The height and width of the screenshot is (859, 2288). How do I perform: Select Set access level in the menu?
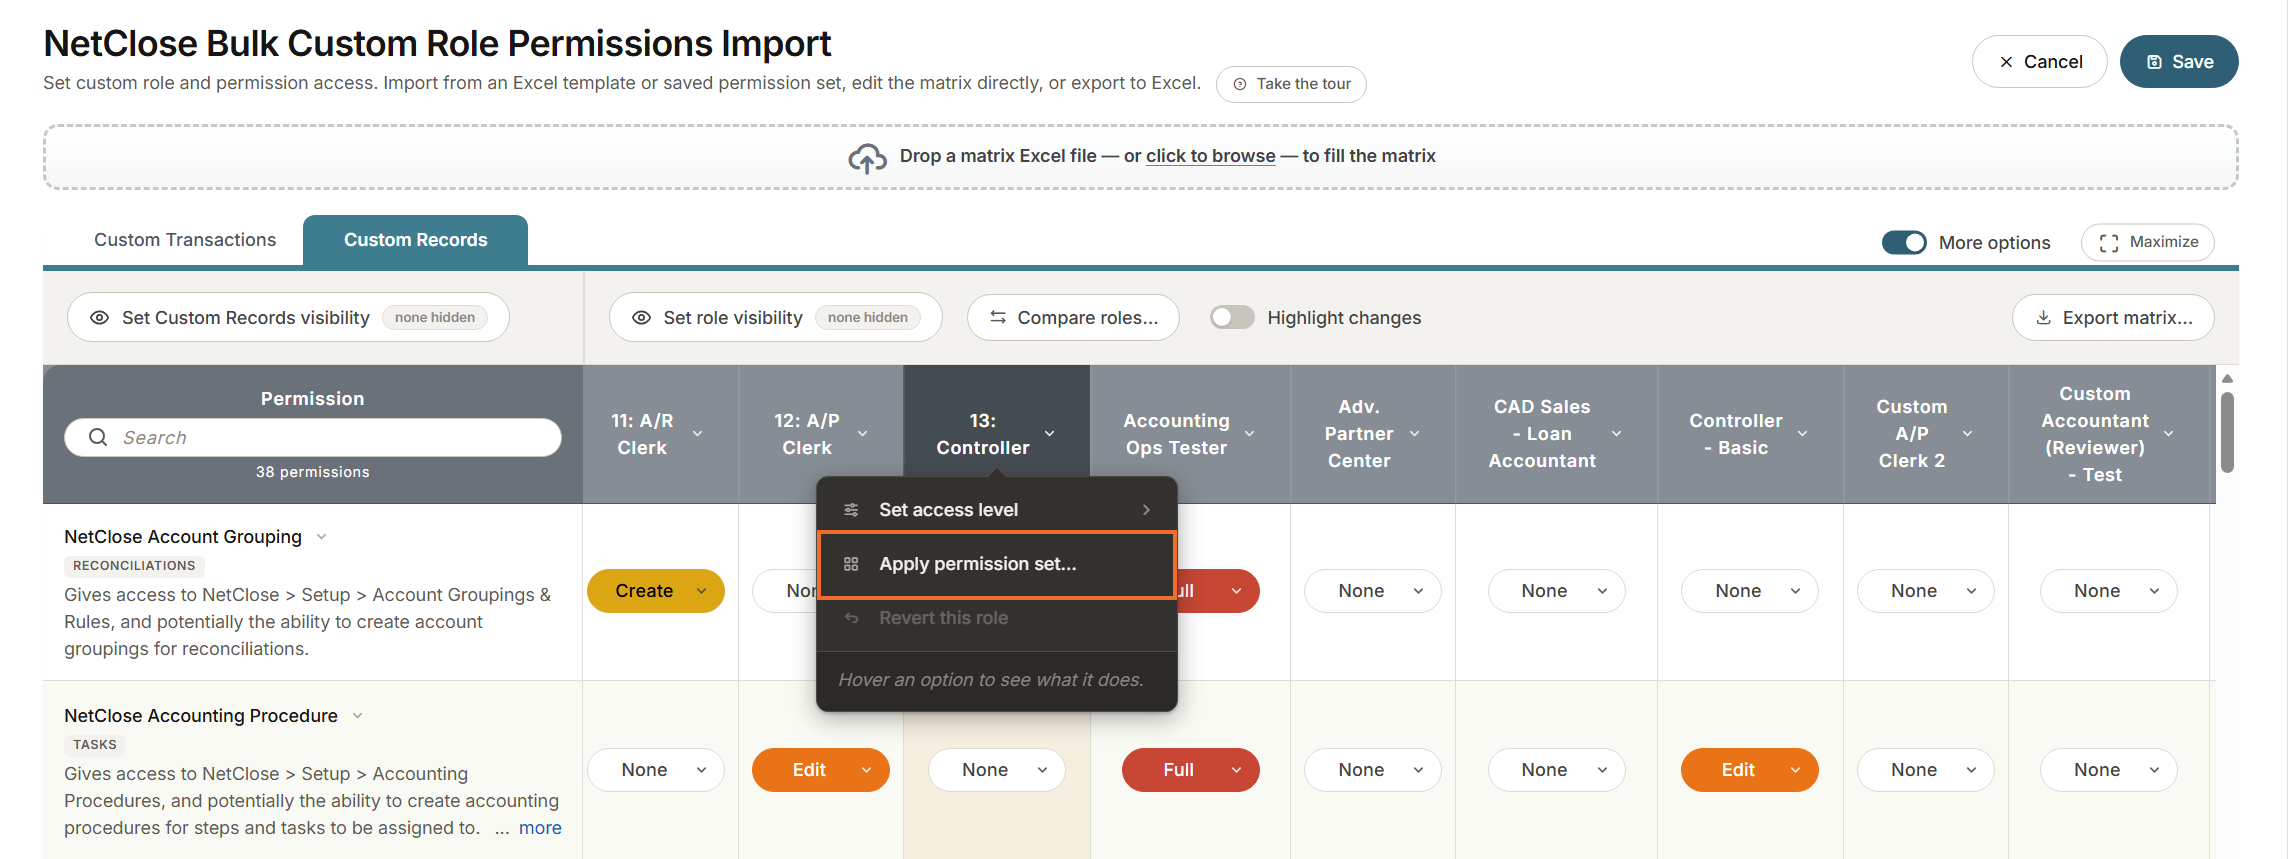coord(997,510)
